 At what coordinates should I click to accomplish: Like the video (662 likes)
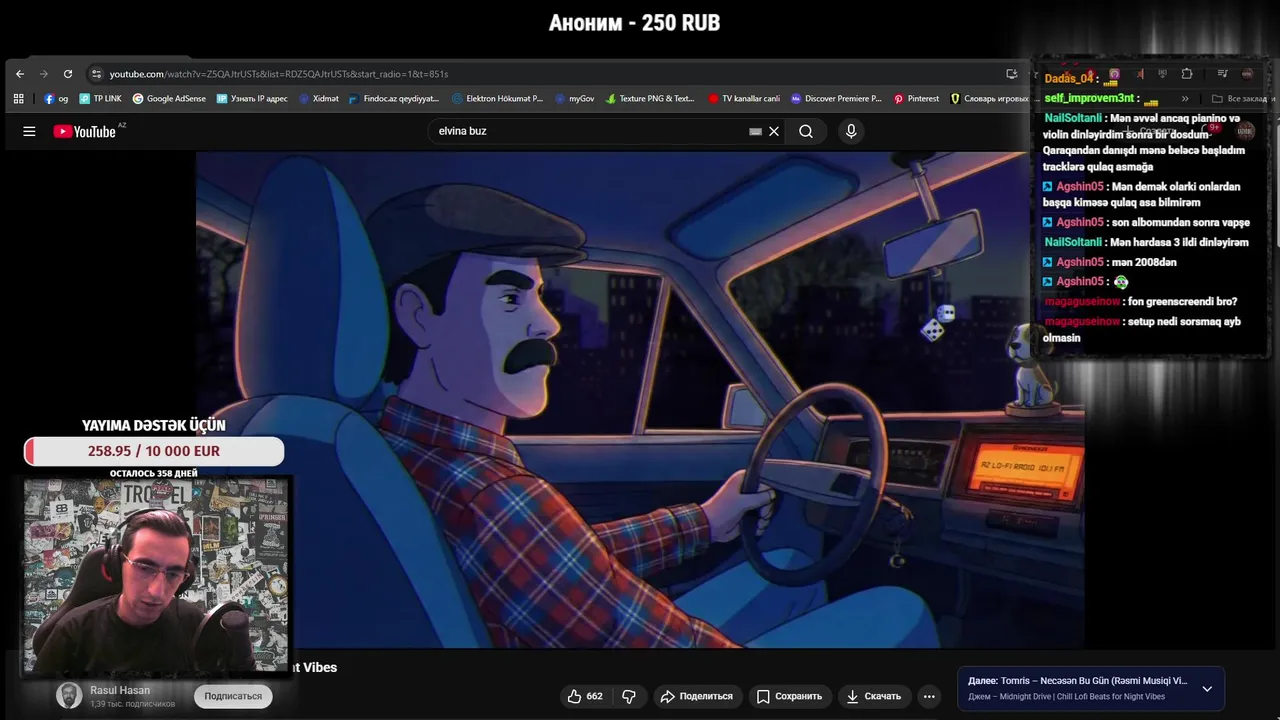(x=586, y=696)
